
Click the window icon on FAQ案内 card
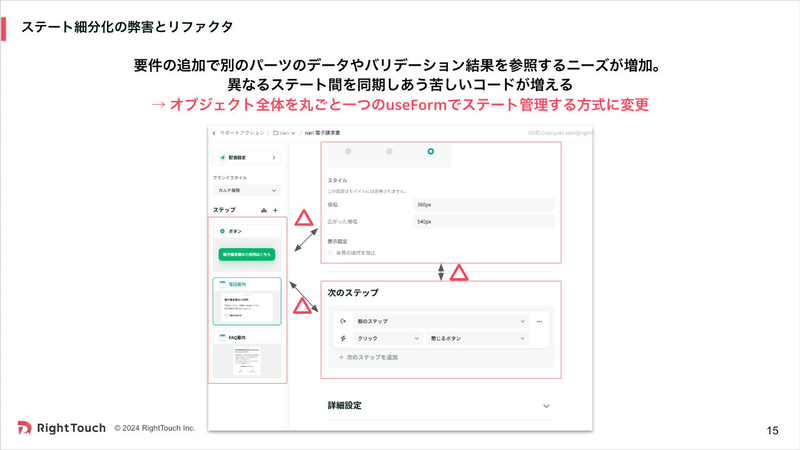click(222, 337)
